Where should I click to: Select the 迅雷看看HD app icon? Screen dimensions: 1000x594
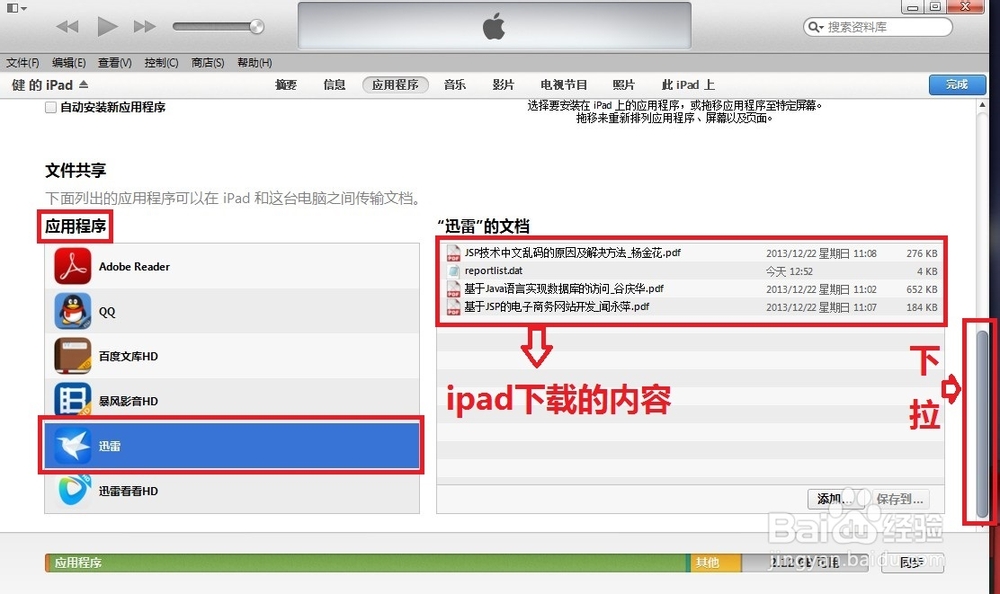point(73,490)
